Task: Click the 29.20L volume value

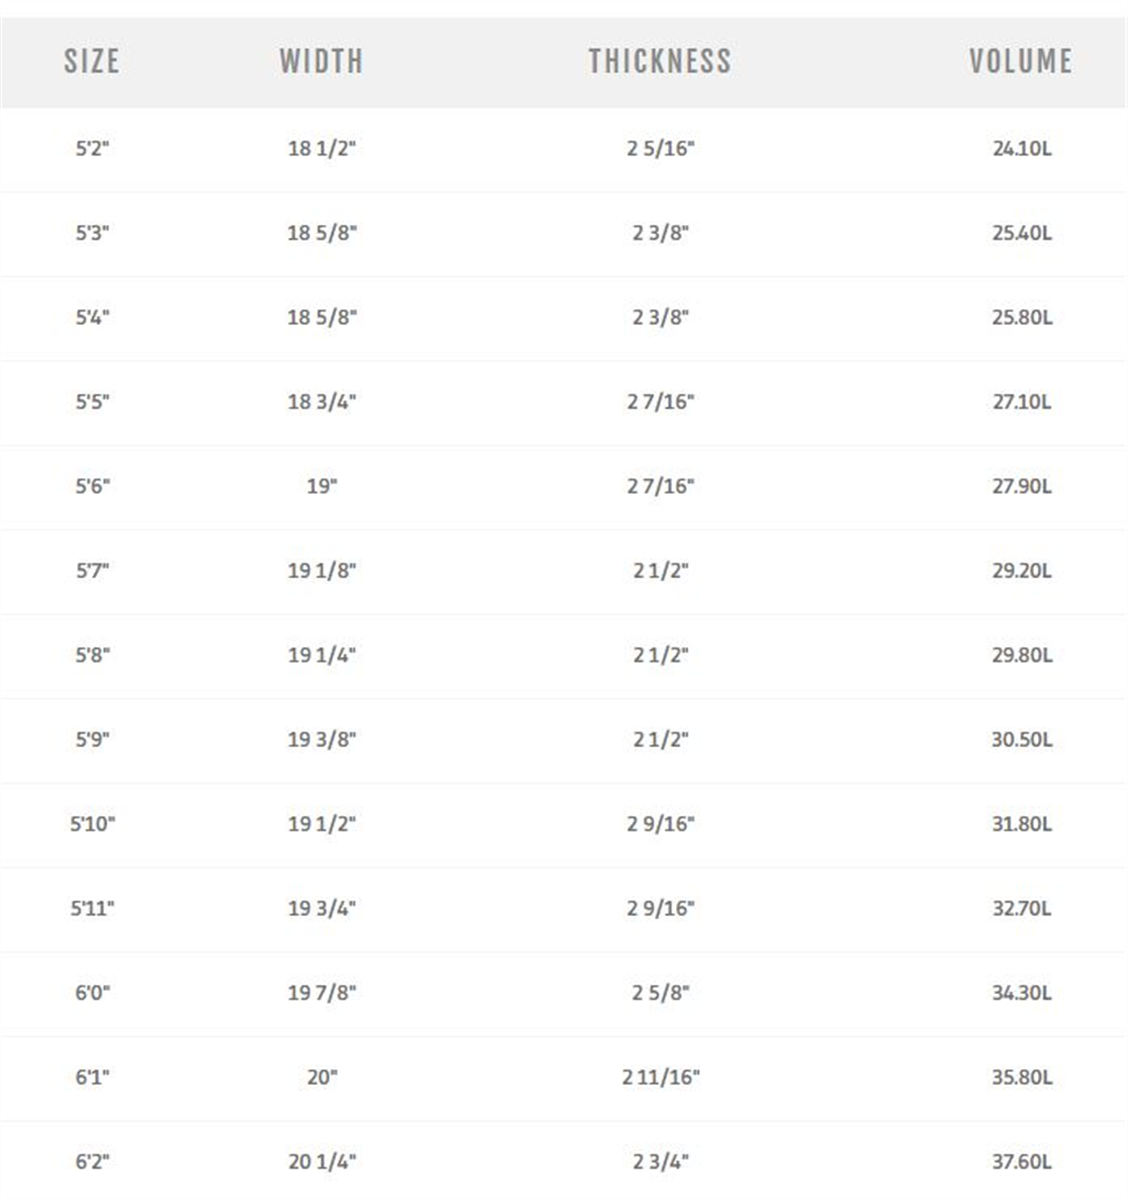Action: [1022, 571]
